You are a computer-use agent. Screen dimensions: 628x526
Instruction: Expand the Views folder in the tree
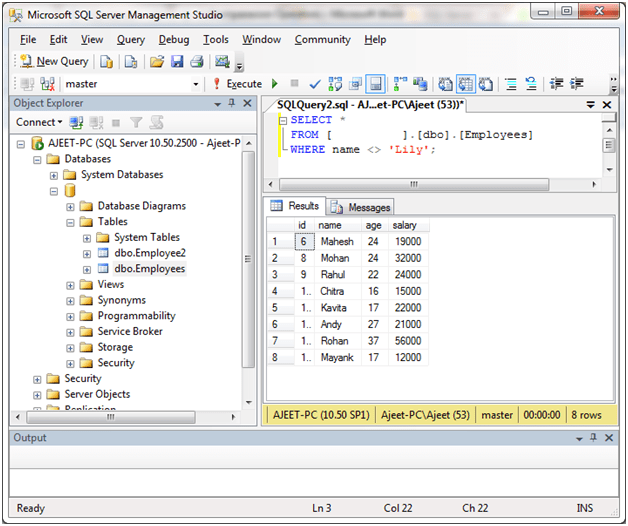point(71,285)
